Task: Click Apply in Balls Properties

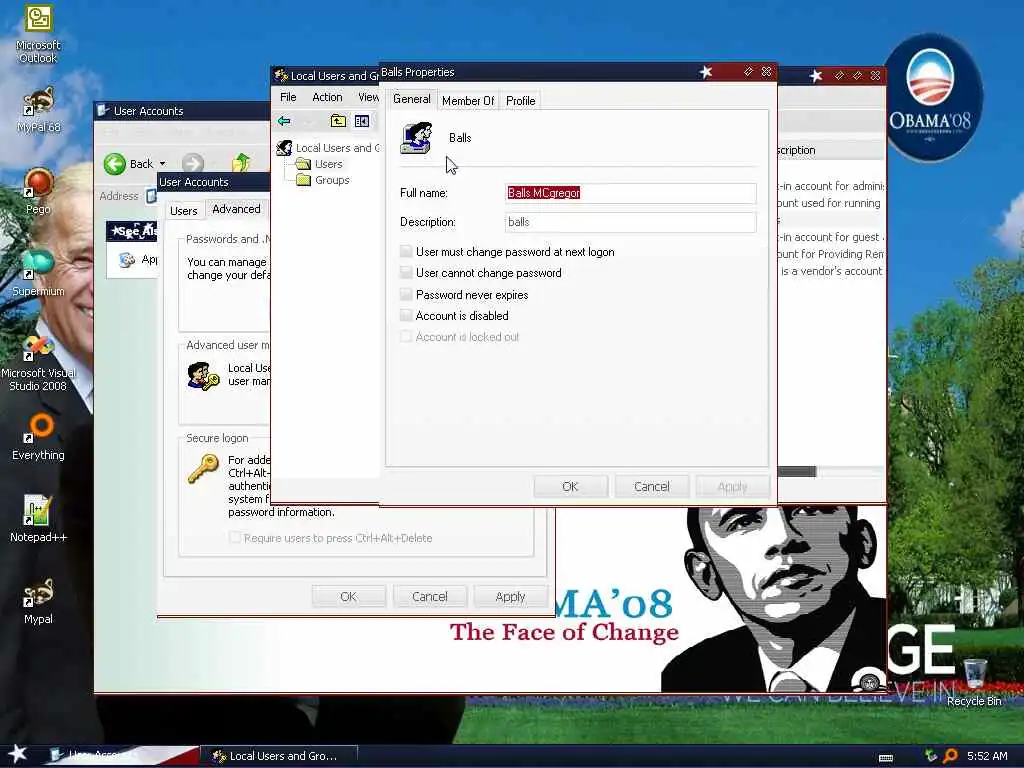Action: pyautogui.click(x=733, y=487)
